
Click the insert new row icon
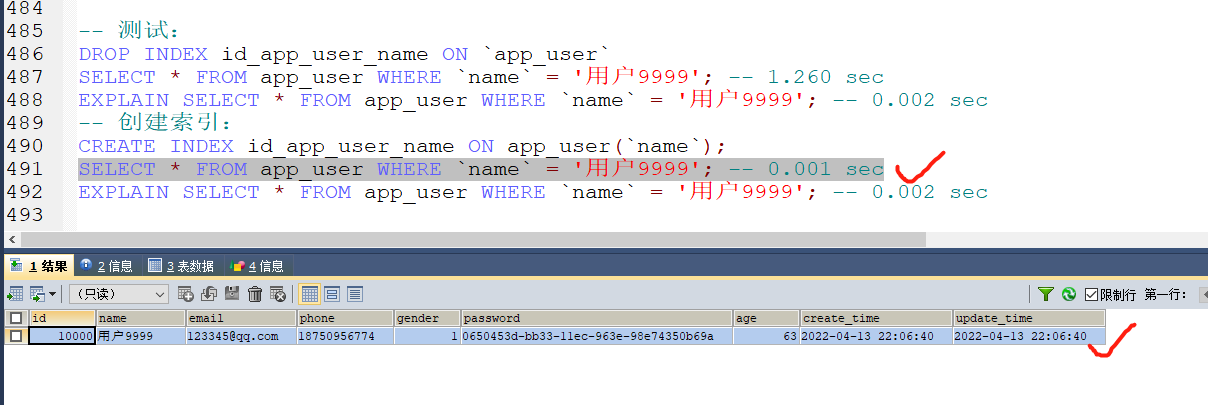pos(185,294)
